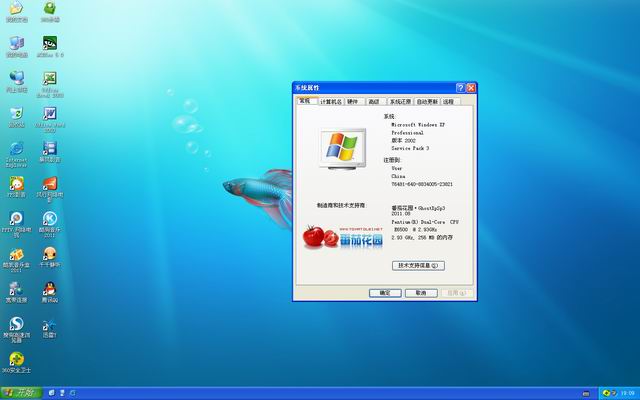The width and height of the screenshot is (640, 400).
Task: Click the registered-to 'China' text
Action: point(398,176)
